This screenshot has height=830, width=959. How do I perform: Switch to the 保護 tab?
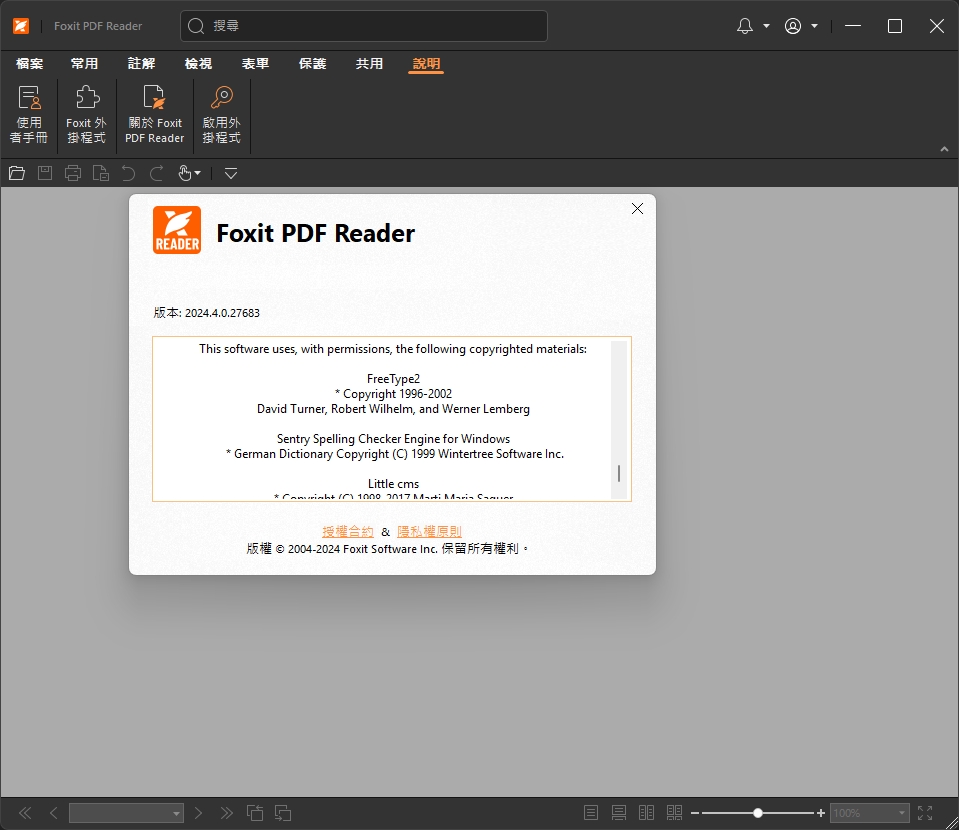pos(313,64)
